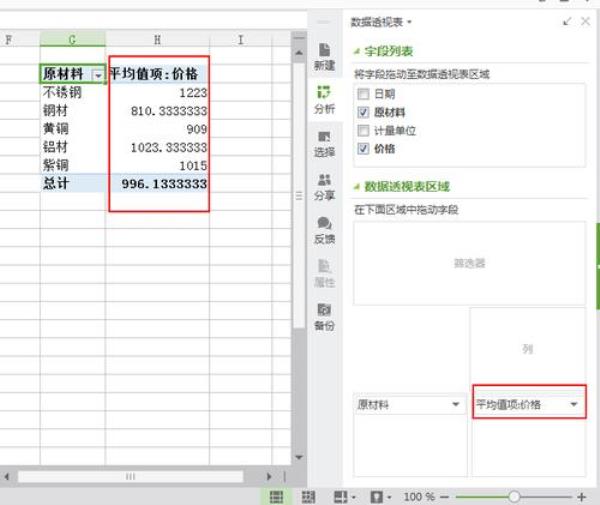This screenshot has height=505, width=600.
Task: Select the 铝材 cell
Action: tap(72, 147)
